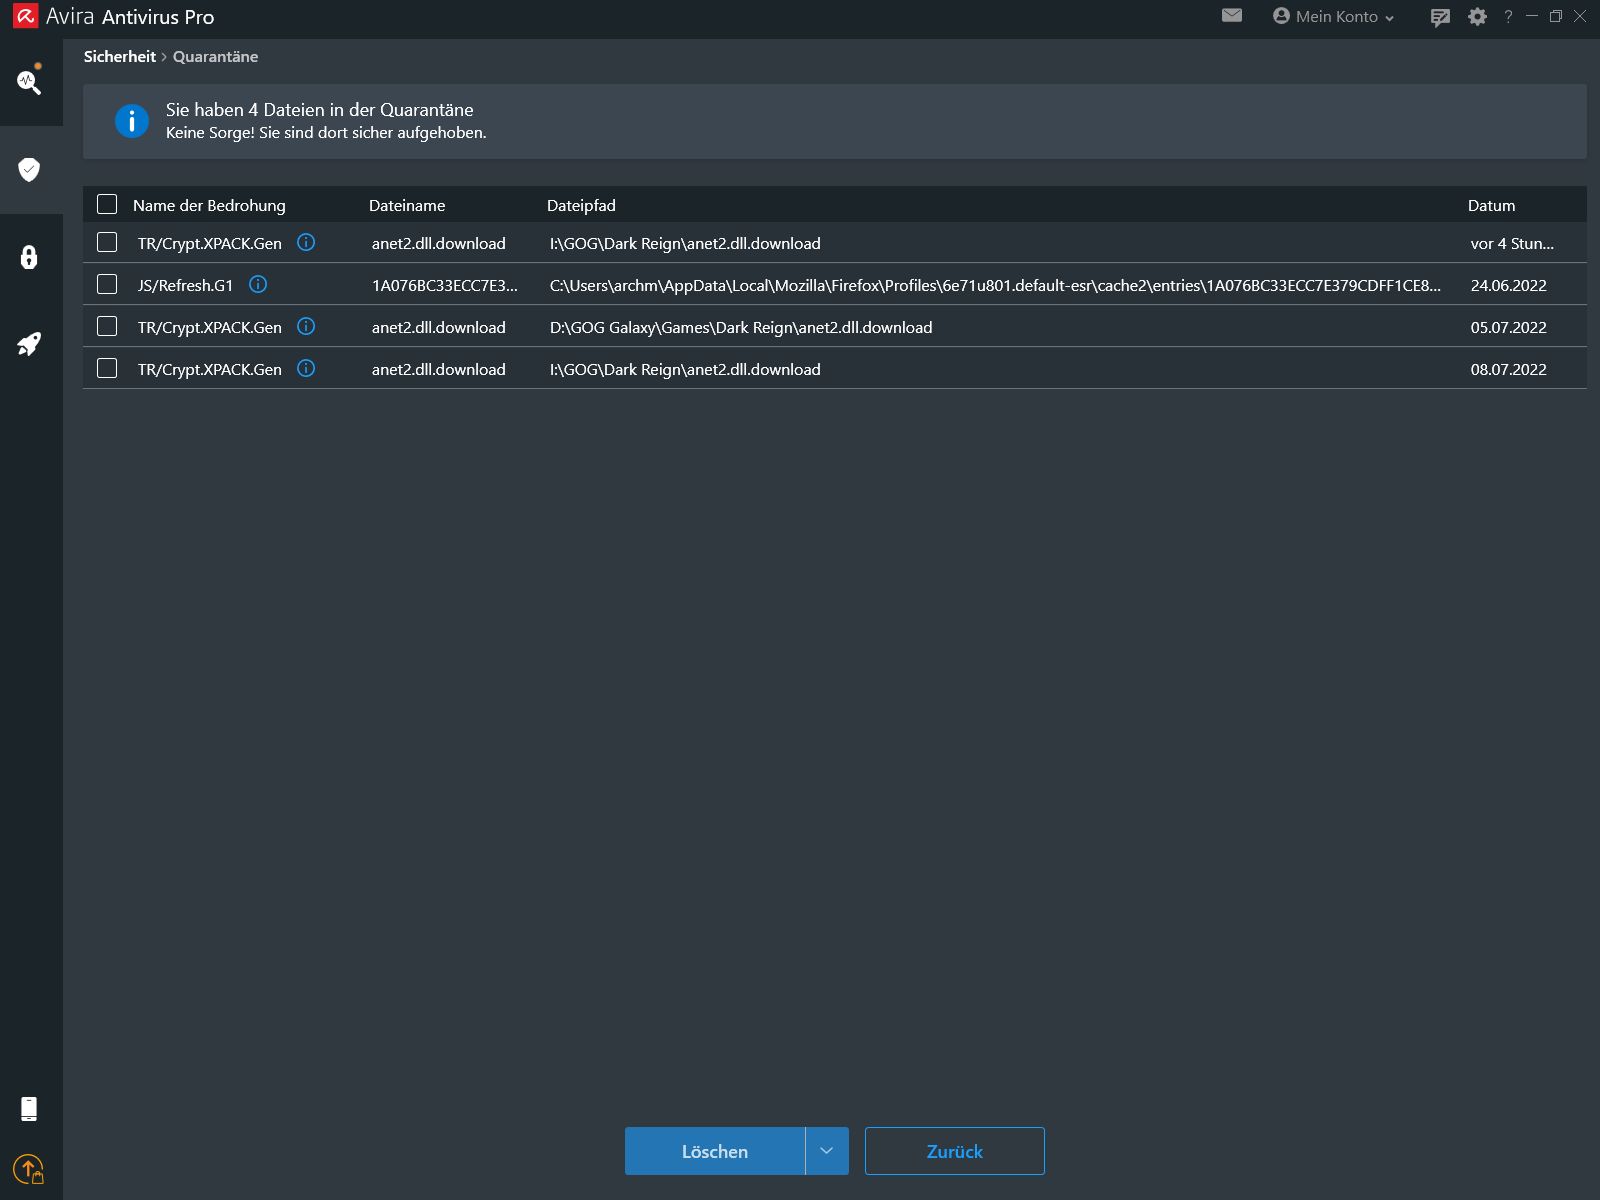Select the 24.06.2022 date cell
The width and height of the screenshot is (1600, 1200).
1508,285
